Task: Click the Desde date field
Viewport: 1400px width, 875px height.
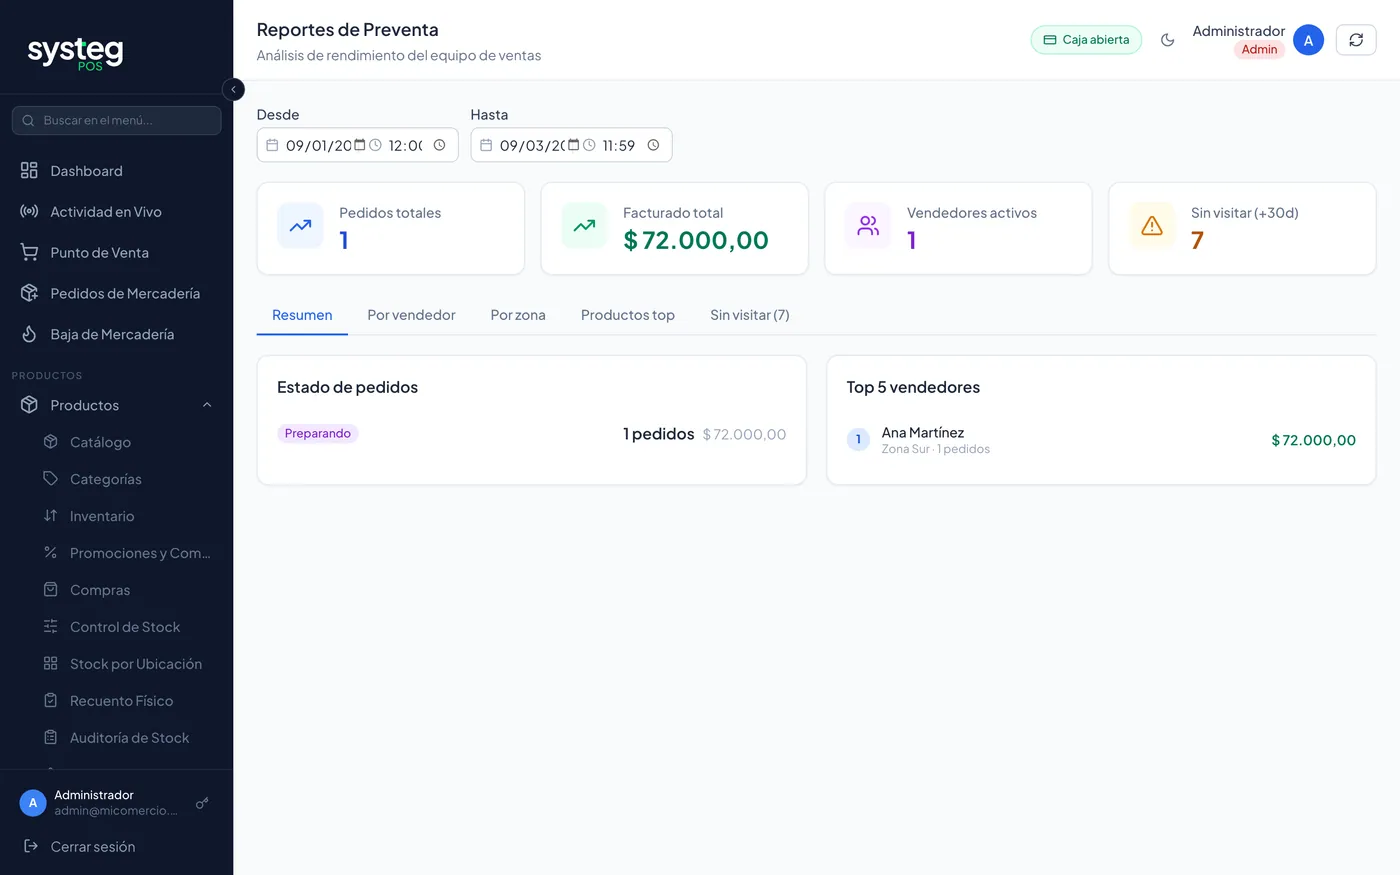Action: 318,145
